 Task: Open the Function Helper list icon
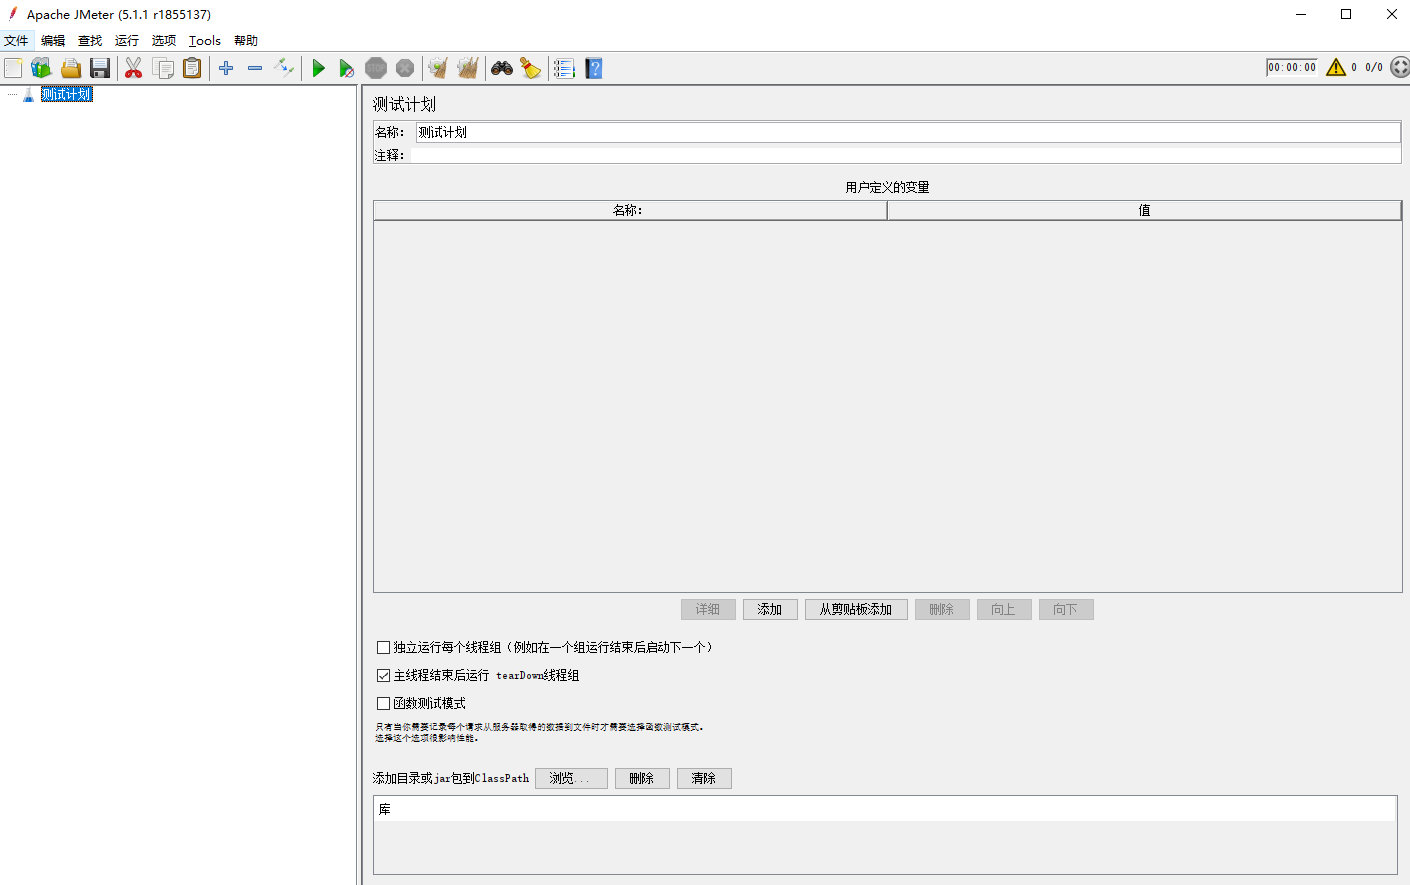tap(564, 68)
